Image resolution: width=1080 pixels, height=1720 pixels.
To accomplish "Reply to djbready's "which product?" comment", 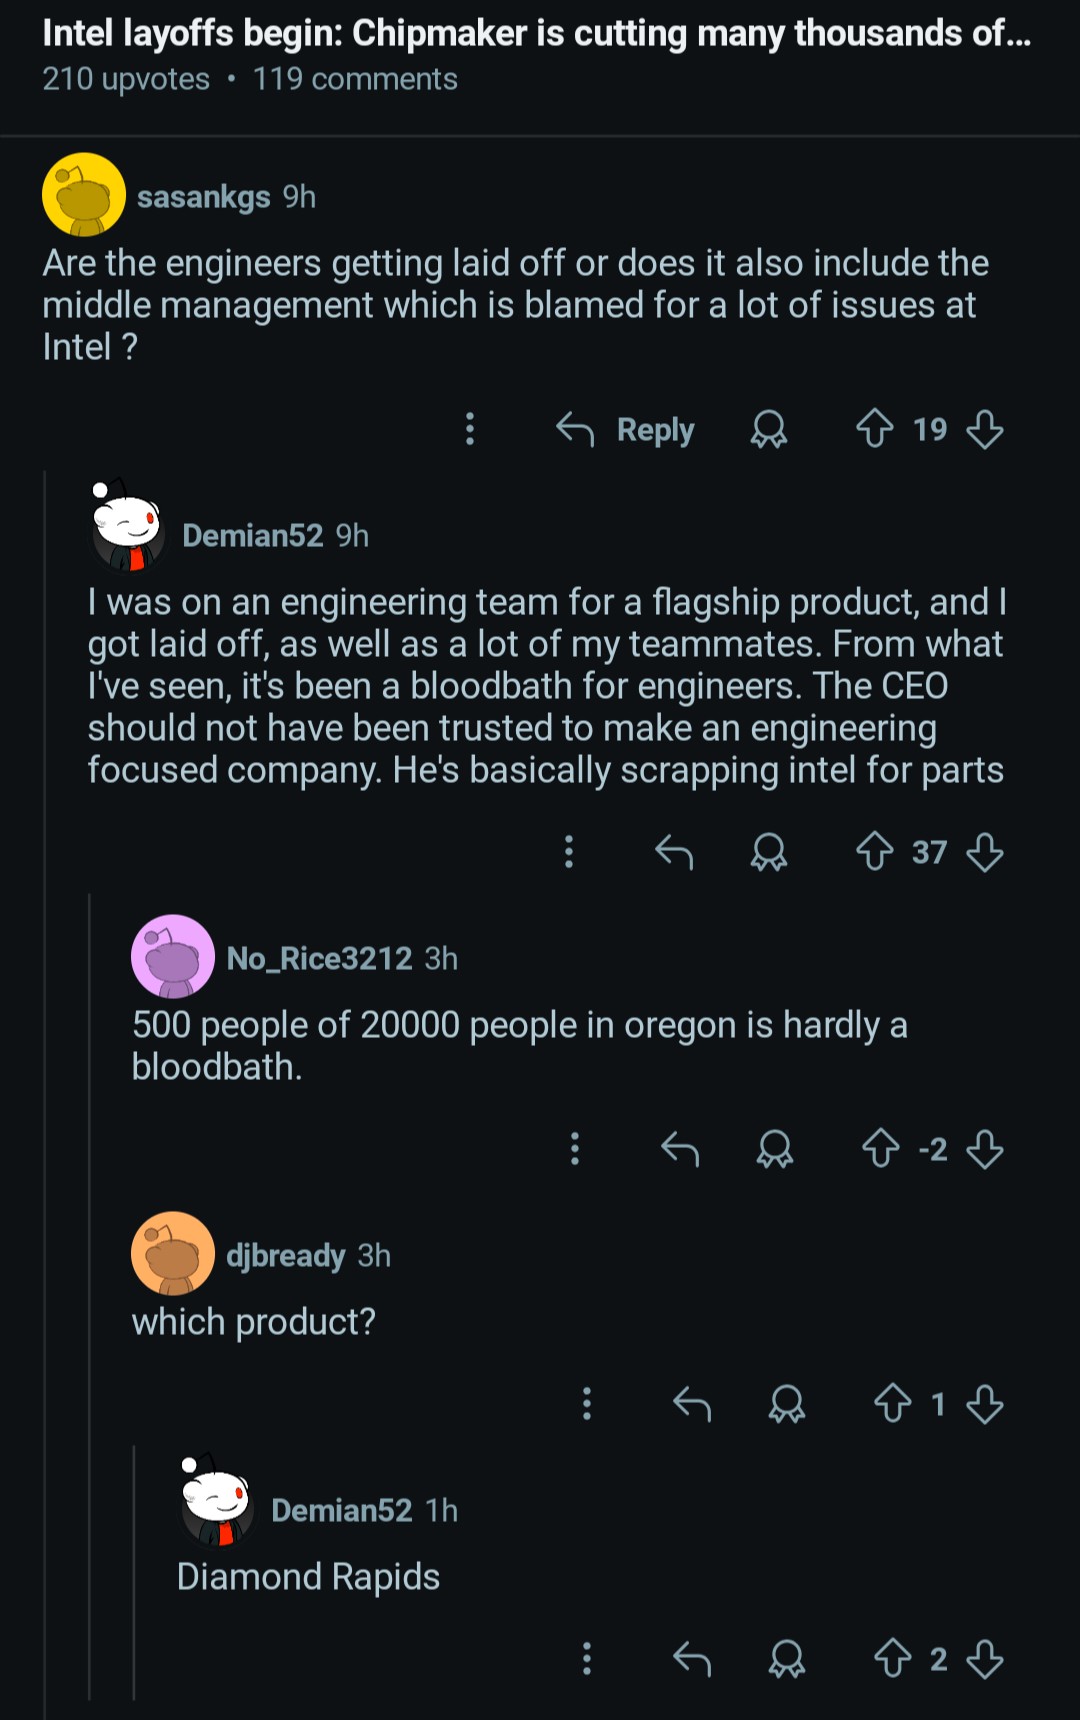I will point(692,1404).
